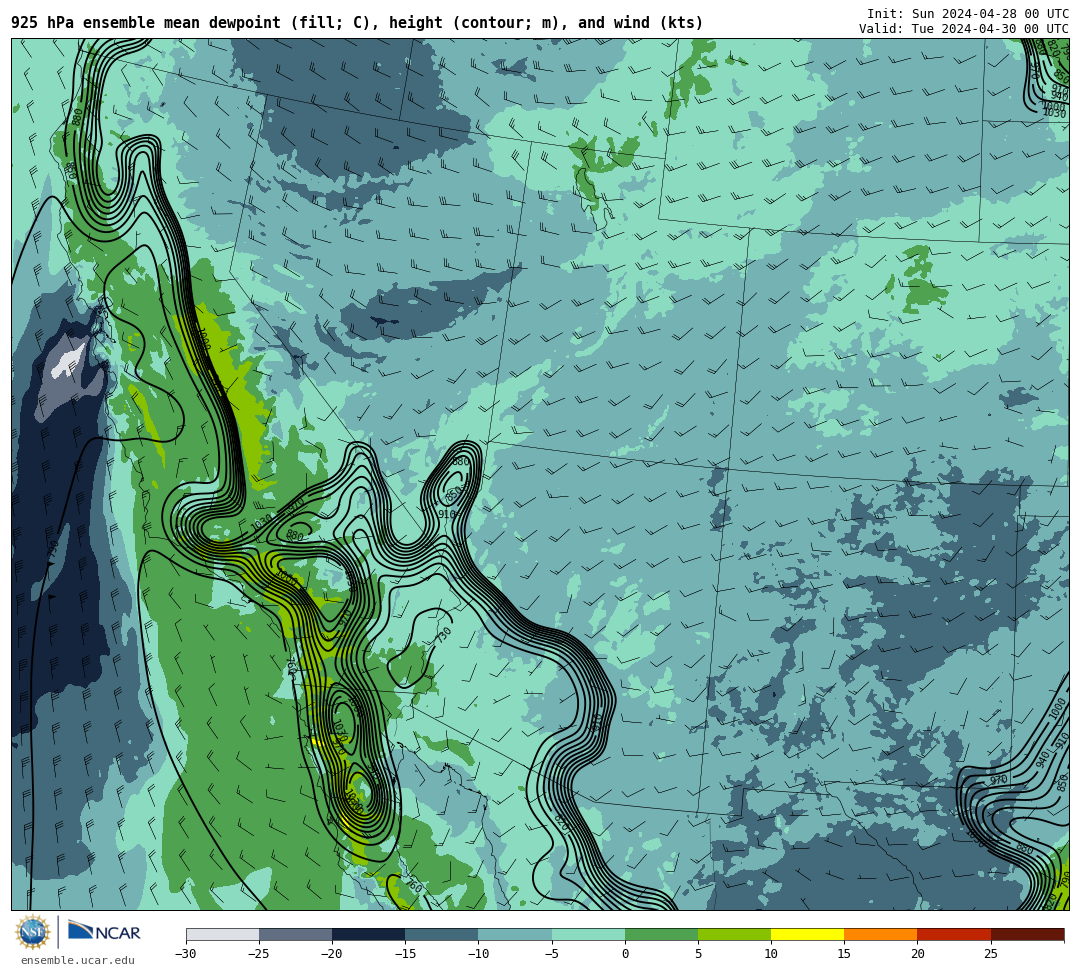Click the 10 to 15 yellow colorbar segment
Screen dimensions: 1080x973
click(x=807, y=934)
